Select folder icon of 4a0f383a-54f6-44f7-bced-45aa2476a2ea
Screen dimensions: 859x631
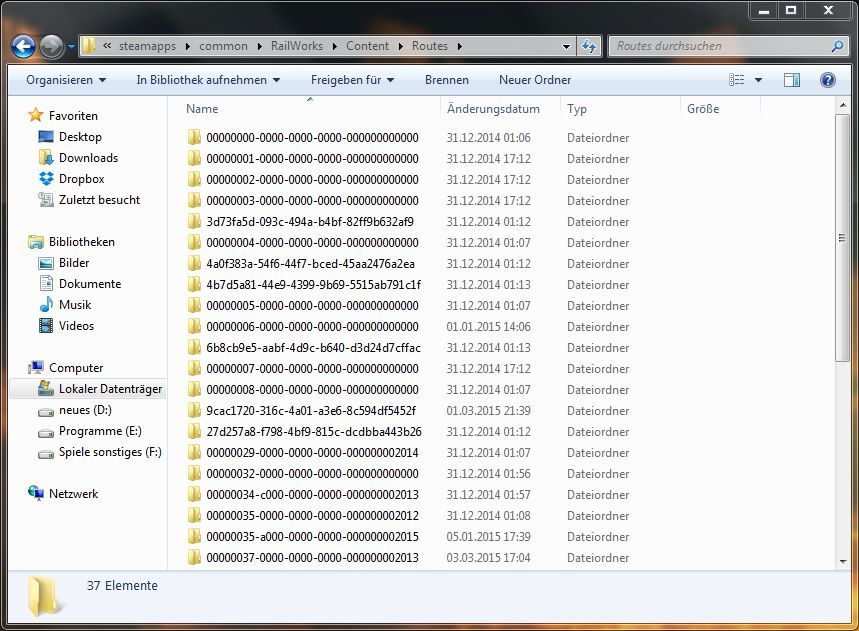(x=194, y=263)
